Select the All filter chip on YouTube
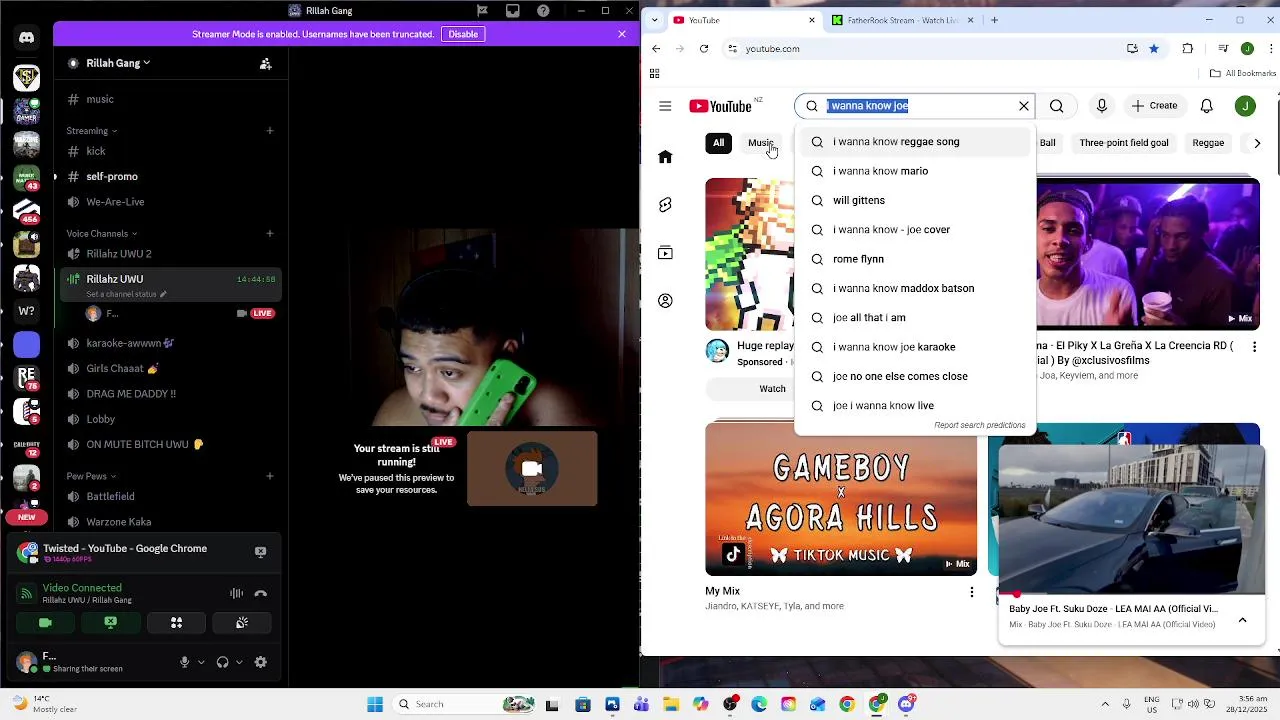The height and width of the screenshot is (720, 1280). tap(718, 143)
